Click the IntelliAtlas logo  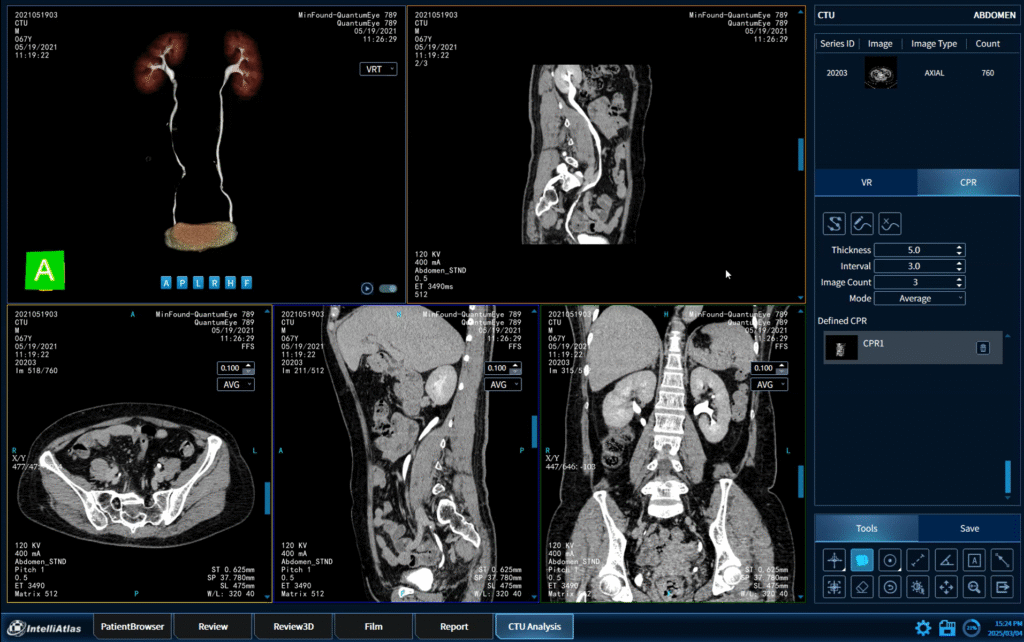[44, 628]
